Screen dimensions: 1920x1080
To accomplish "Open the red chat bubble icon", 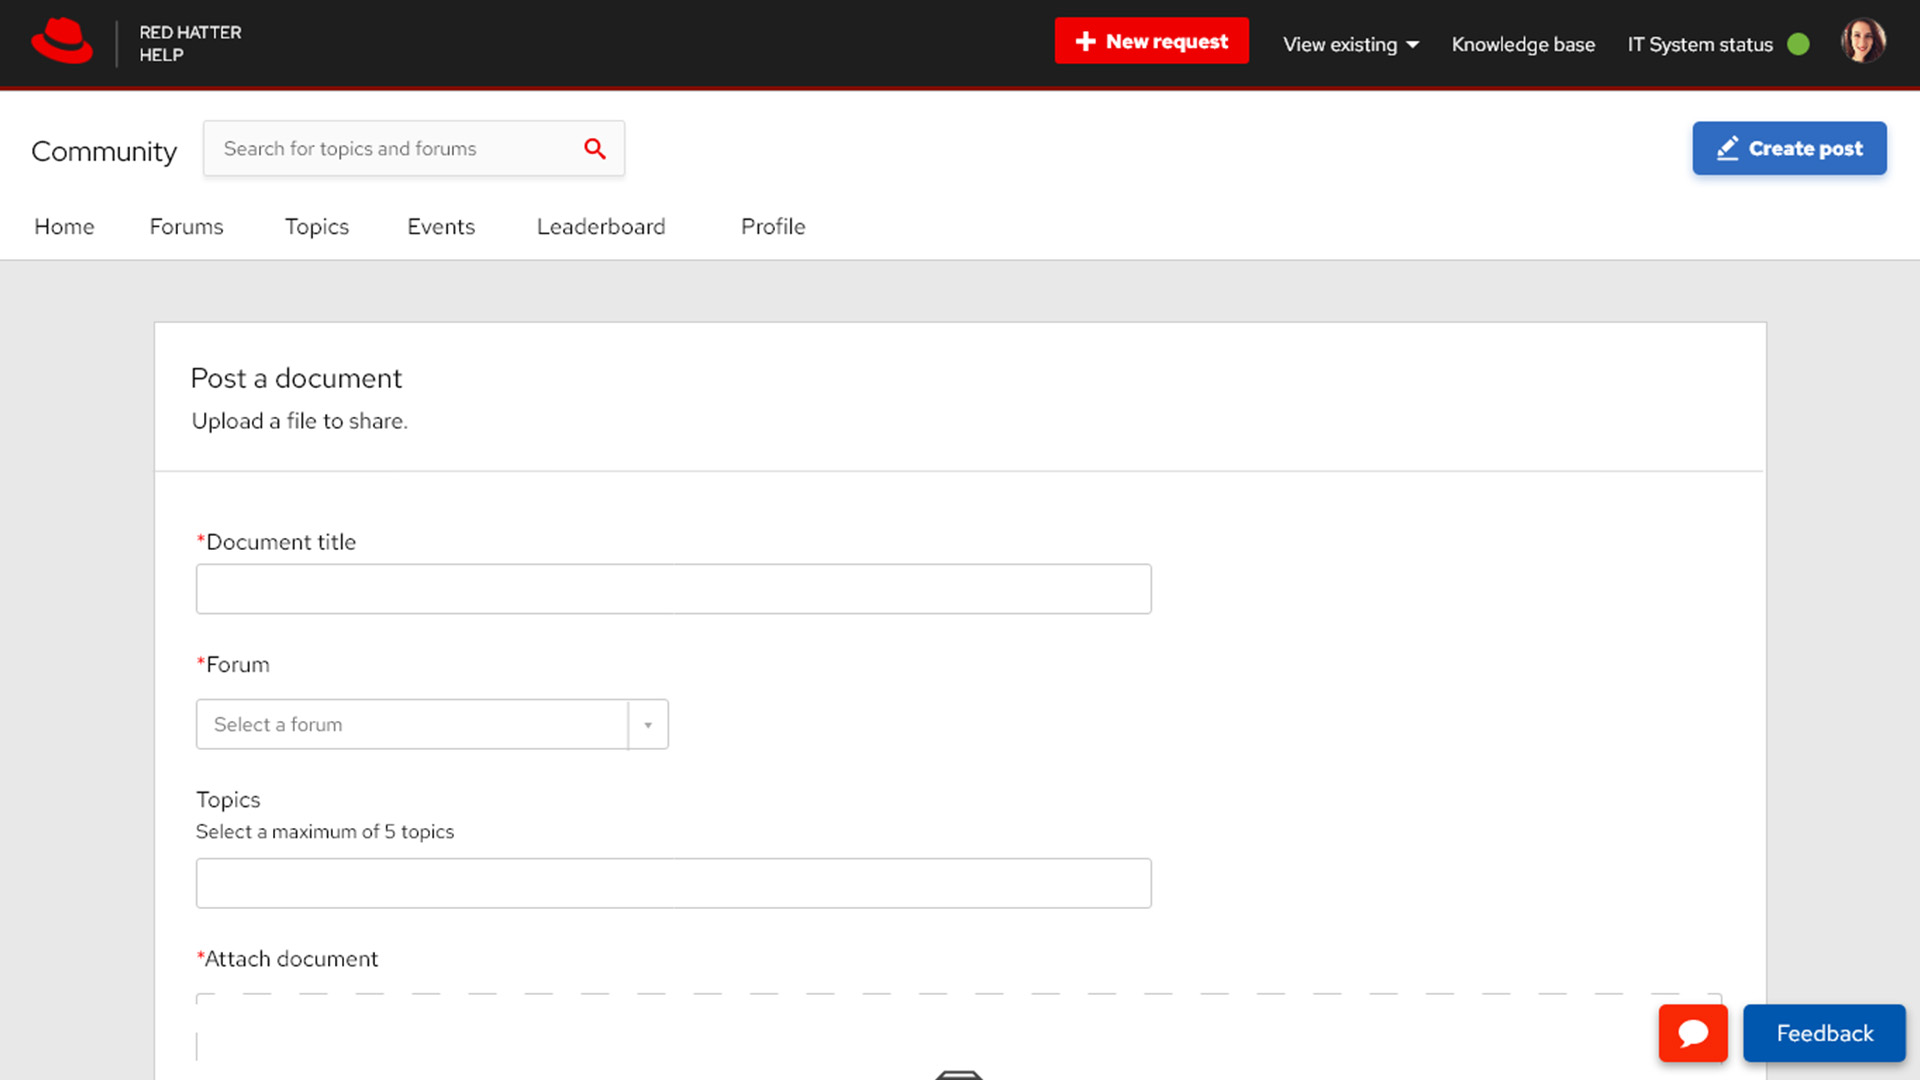I will coord(1693,1033).
